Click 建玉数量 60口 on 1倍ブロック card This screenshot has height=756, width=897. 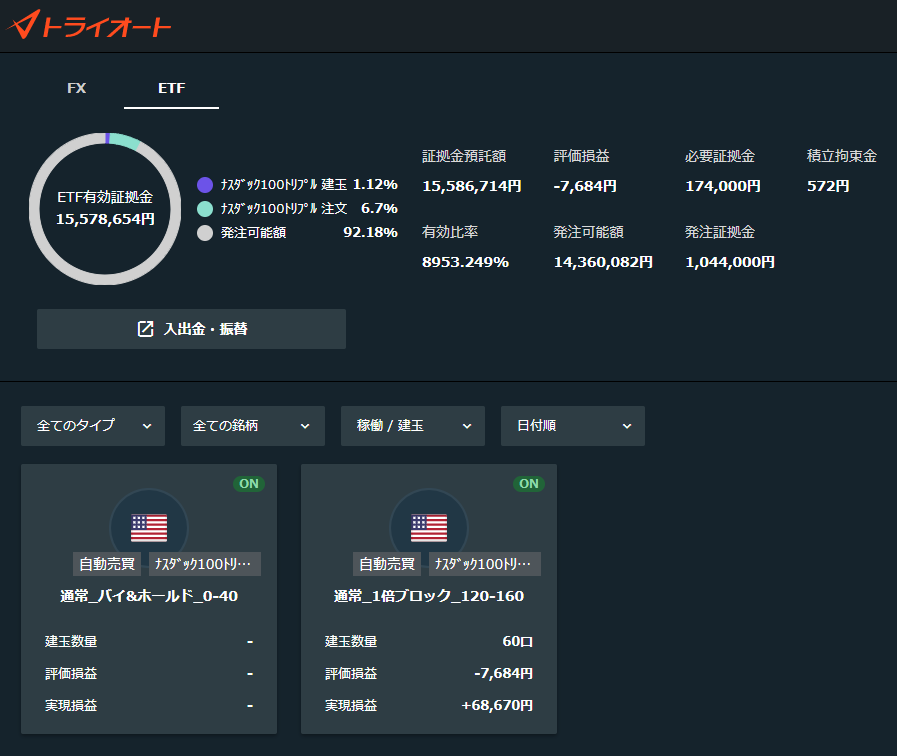point(518,642)
